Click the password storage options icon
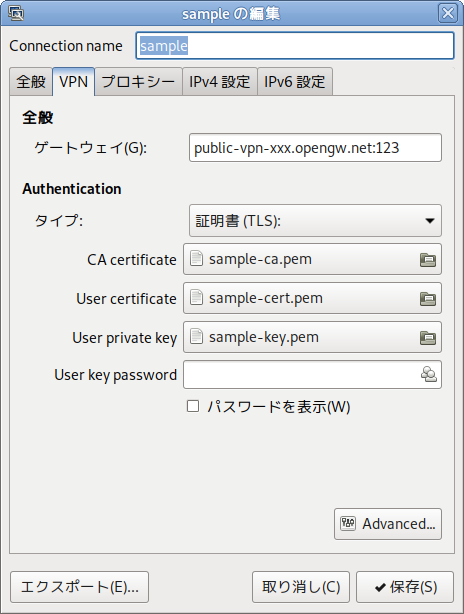This screenshot has height=614, width=464. [429, 375]
